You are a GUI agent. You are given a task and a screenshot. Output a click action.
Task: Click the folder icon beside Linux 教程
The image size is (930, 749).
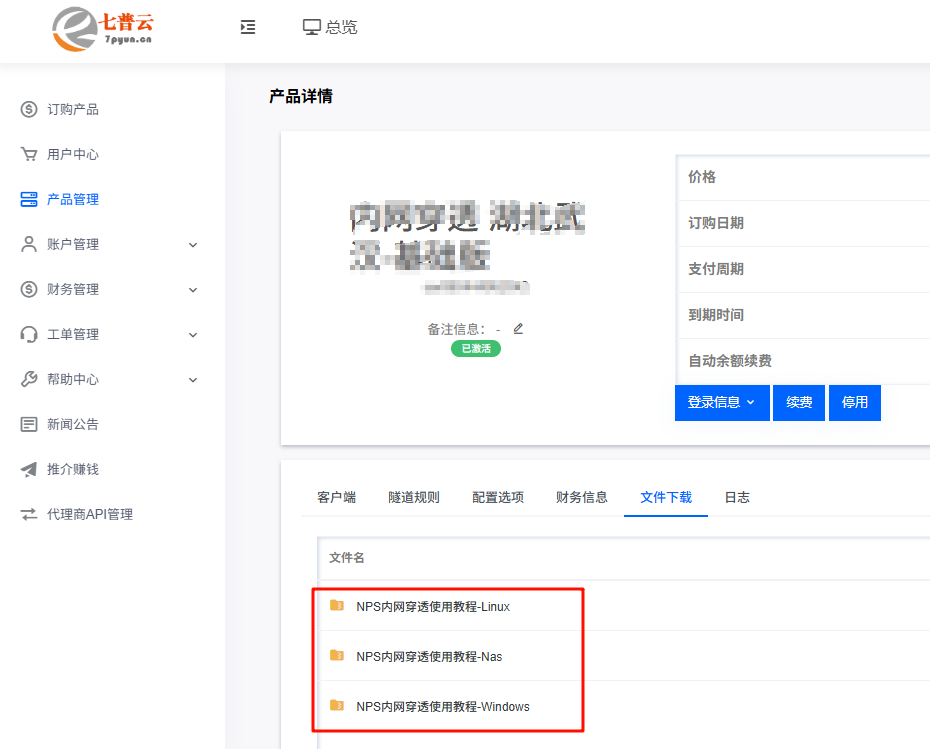tap(336, 606)
